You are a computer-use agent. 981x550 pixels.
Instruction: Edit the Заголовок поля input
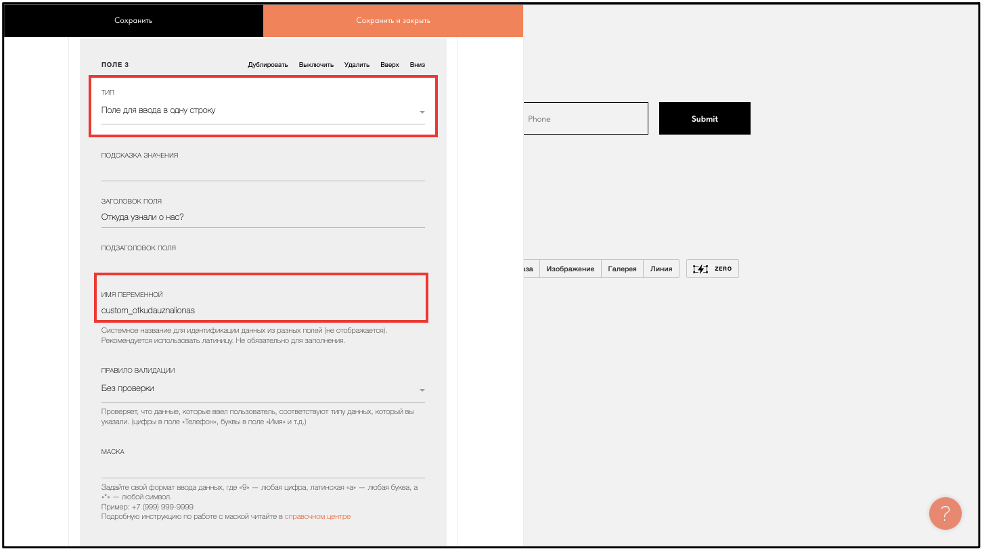(x=263, y=217)
